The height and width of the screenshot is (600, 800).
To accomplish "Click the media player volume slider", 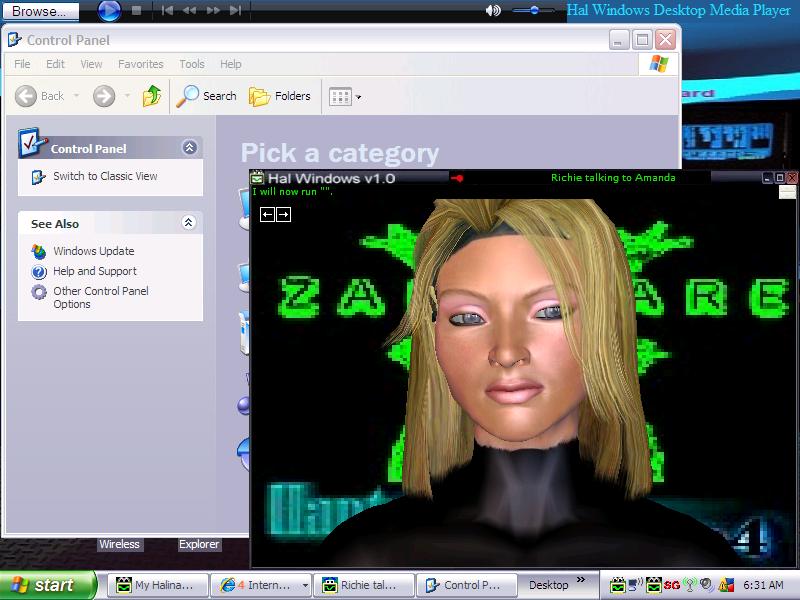I will pyautogui.click(x=534, y=10).
